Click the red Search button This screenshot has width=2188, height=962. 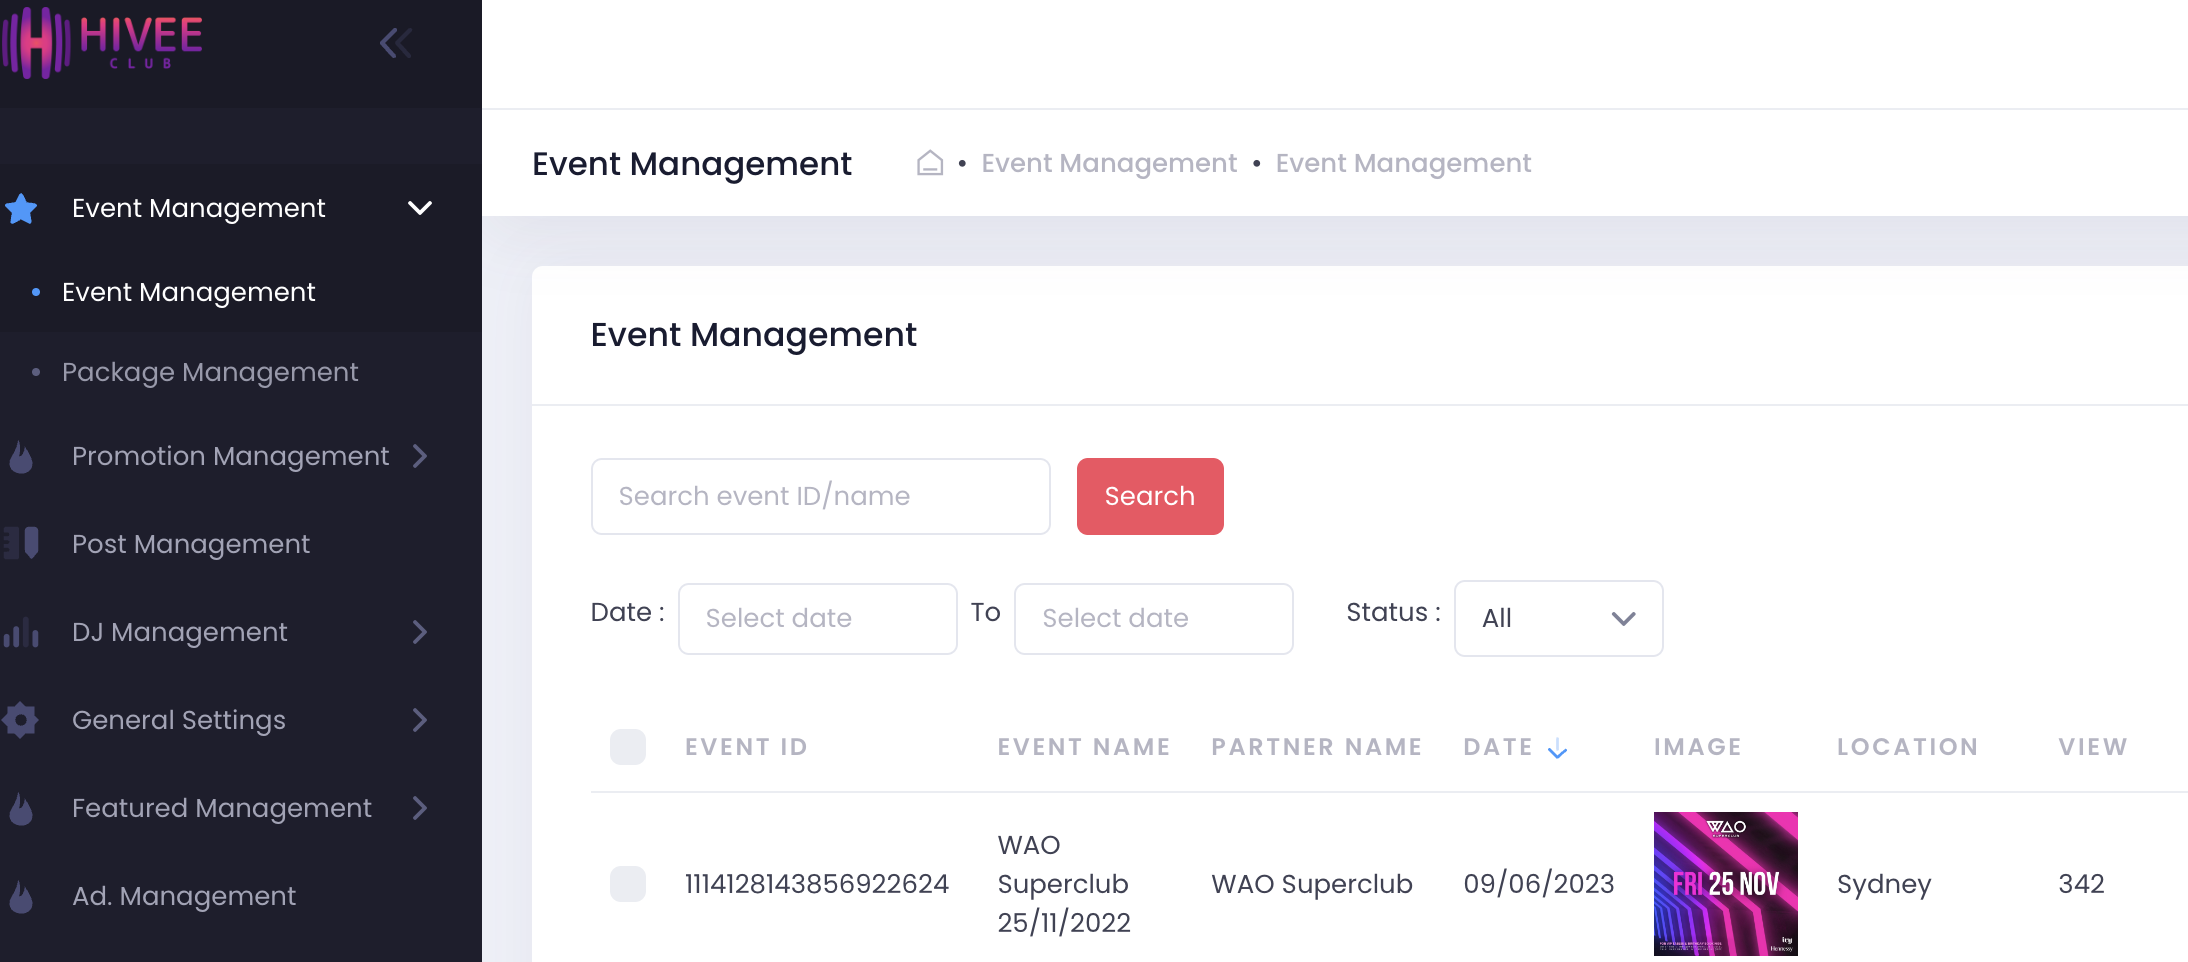click(x=1150, y=496)
